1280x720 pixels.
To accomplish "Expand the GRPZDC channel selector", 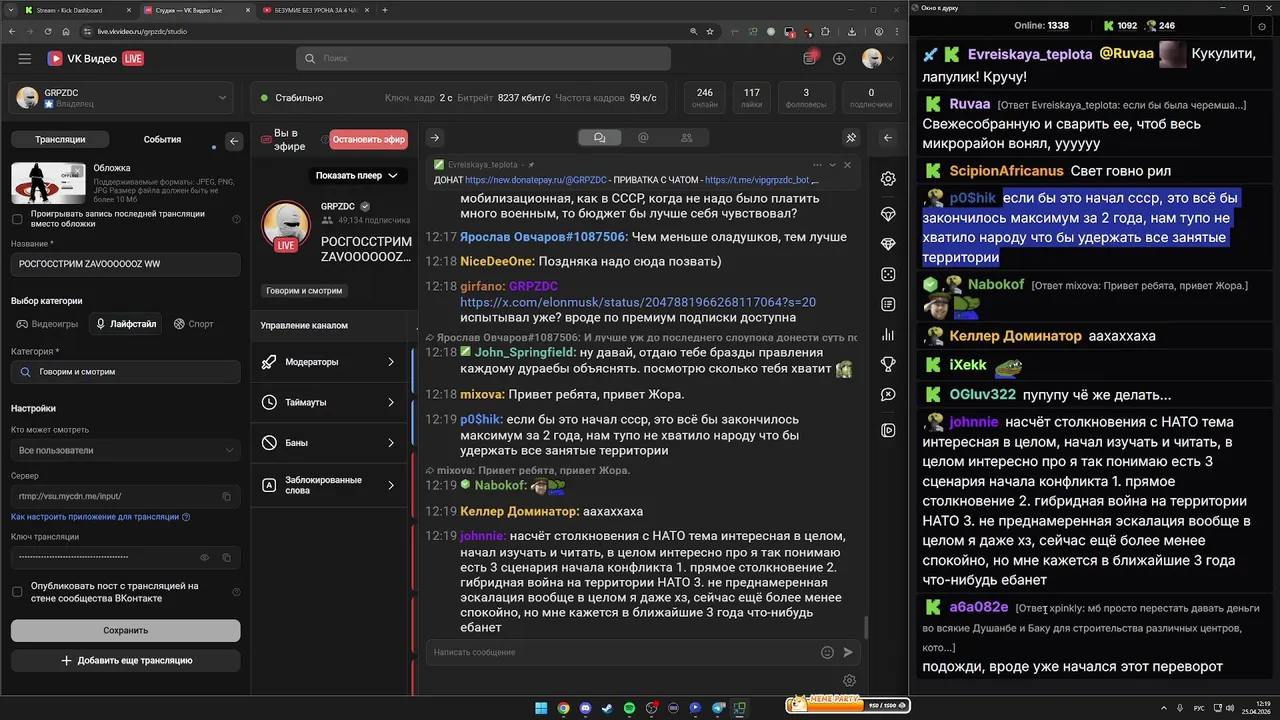I will coord(120,98).
